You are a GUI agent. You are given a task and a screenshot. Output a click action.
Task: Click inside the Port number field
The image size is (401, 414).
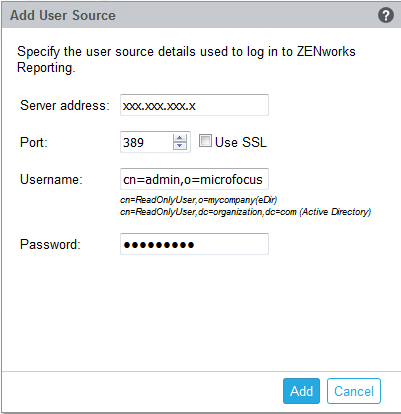pos(147,142)
